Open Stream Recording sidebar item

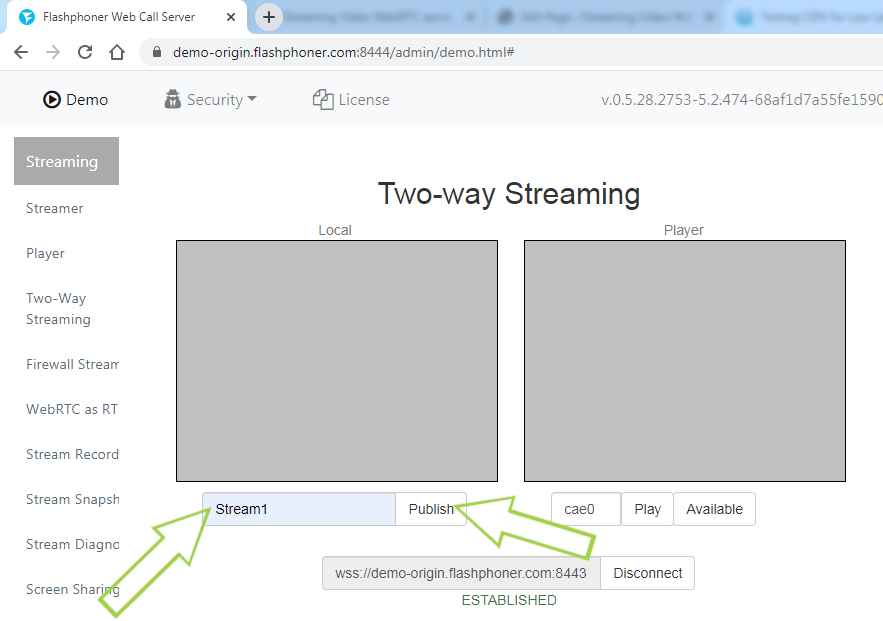(72, 454)
